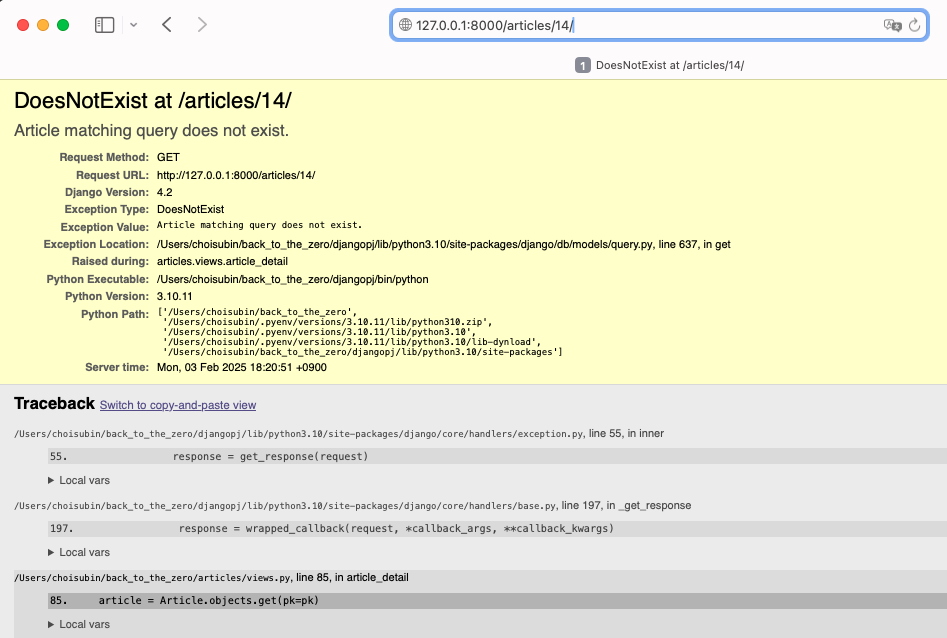
Task: Click the Traceback heading
Action: [54, 404]
